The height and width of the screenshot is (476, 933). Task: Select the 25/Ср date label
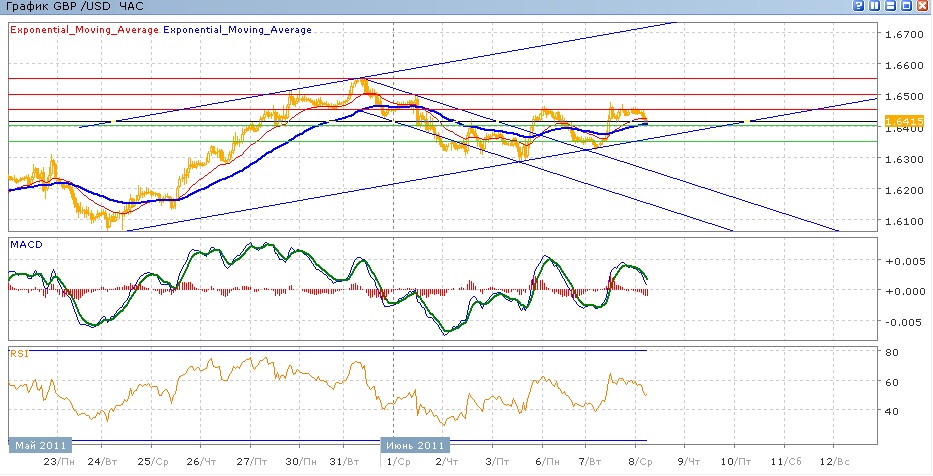pyautogui.click(x=152, y=462)
